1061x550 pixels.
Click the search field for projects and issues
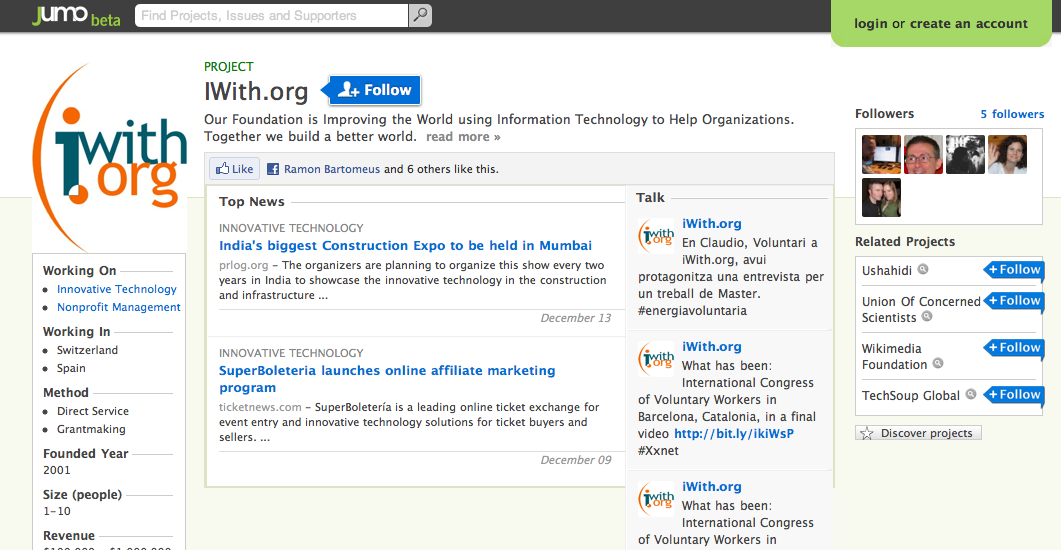(x=271, y=16)
